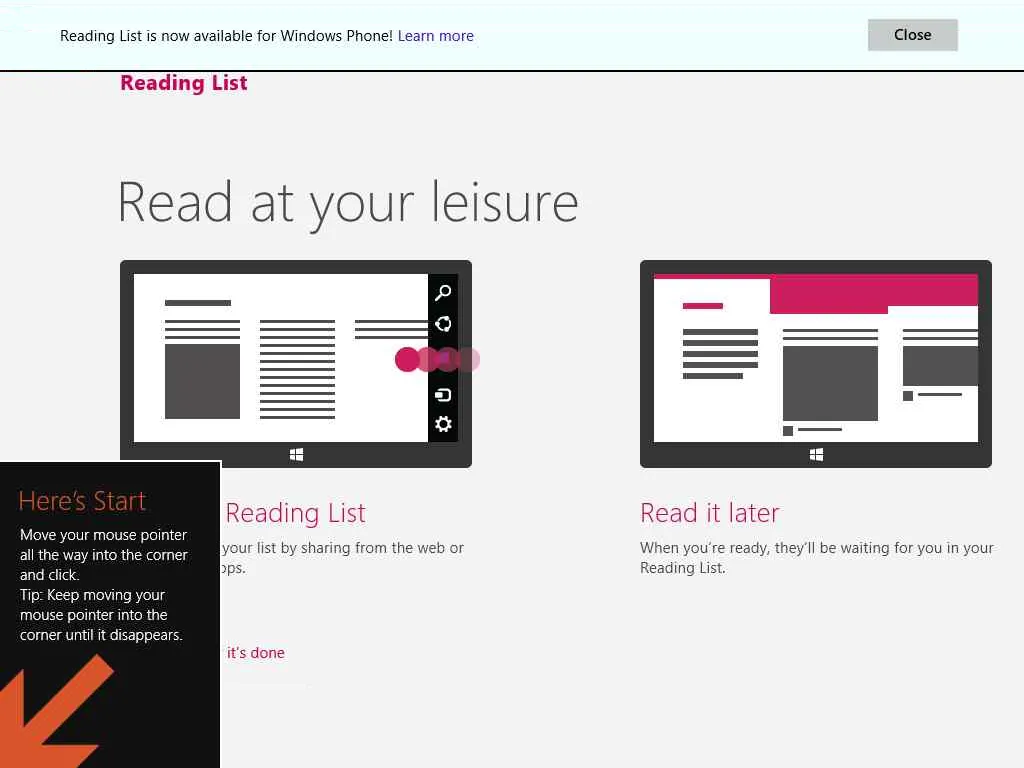Image resolution: width=1024 pixels, height=768 pixels.
Task: Click the Devices charm icon in illustration
Action: click(443, 394)
